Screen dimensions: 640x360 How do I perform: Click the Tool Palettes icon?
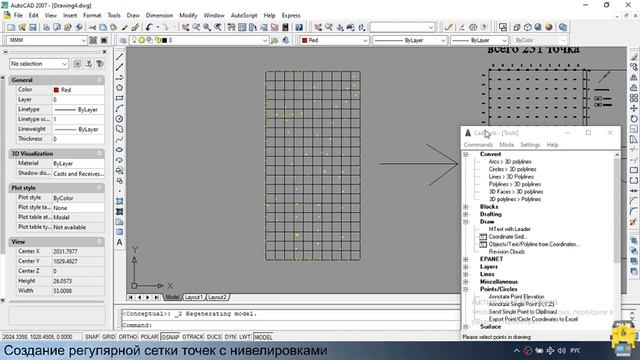[x=253, y=27]
